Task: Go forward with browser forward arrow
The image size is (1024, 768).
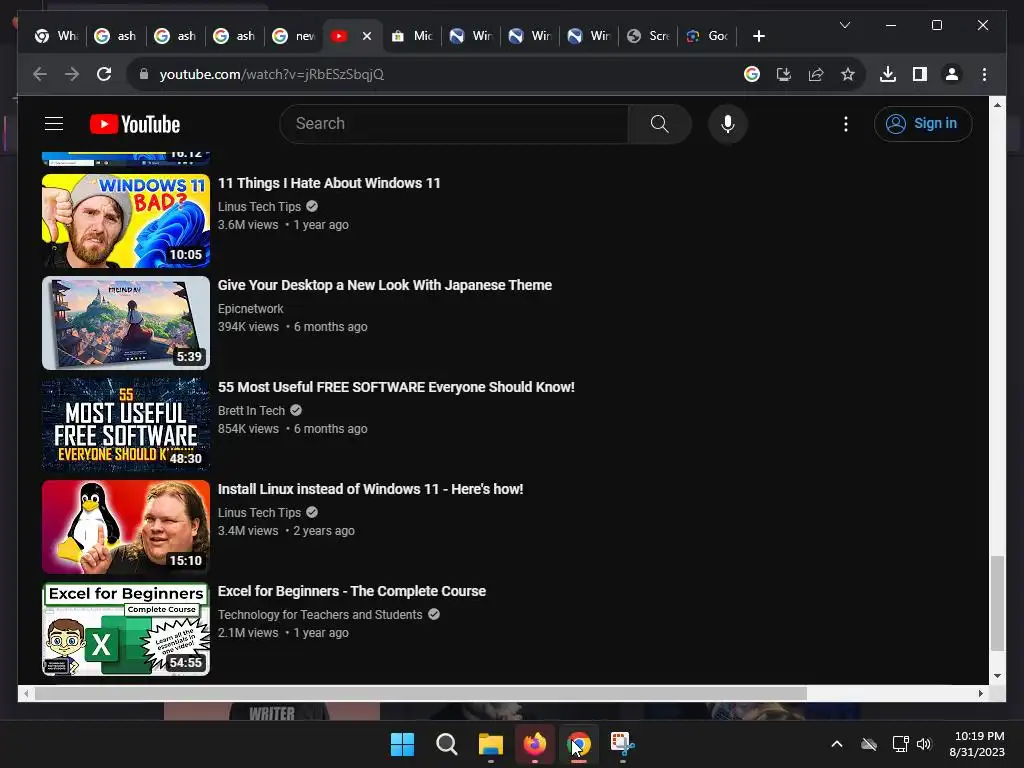Action: (72, 74)
